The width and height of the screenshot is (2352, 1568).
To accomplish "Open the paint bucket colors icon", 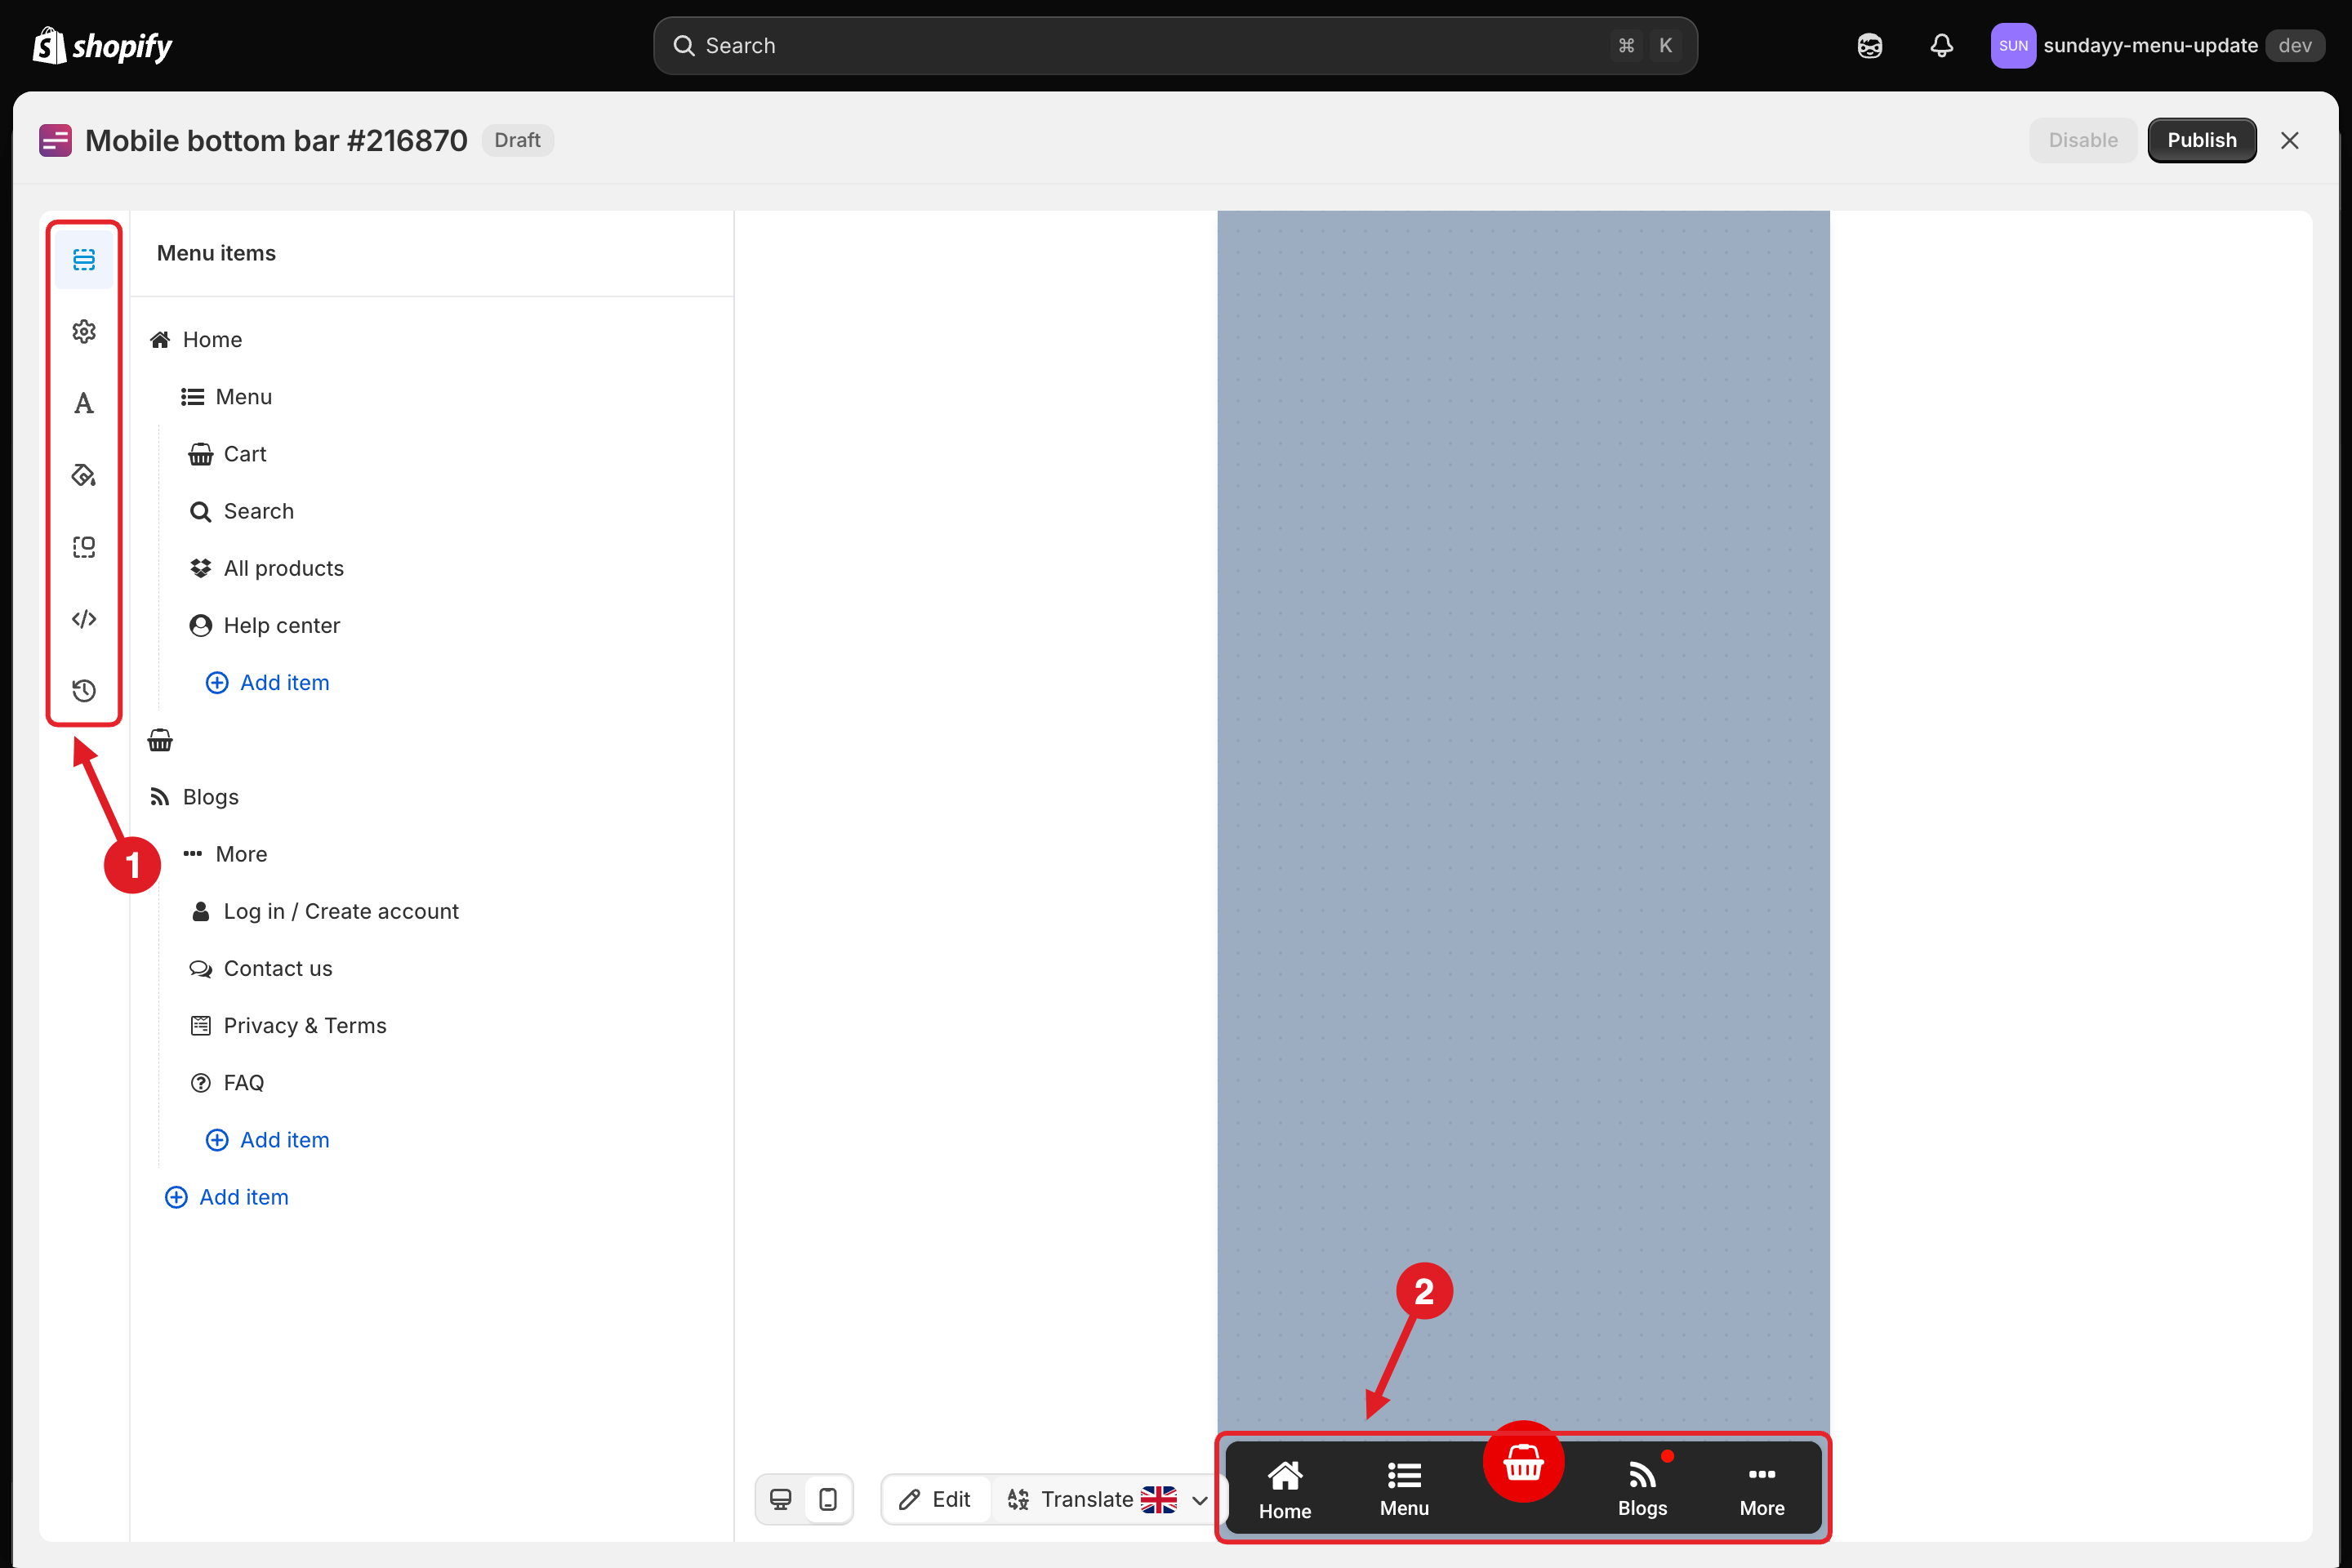I will click(x=84, y=475).
